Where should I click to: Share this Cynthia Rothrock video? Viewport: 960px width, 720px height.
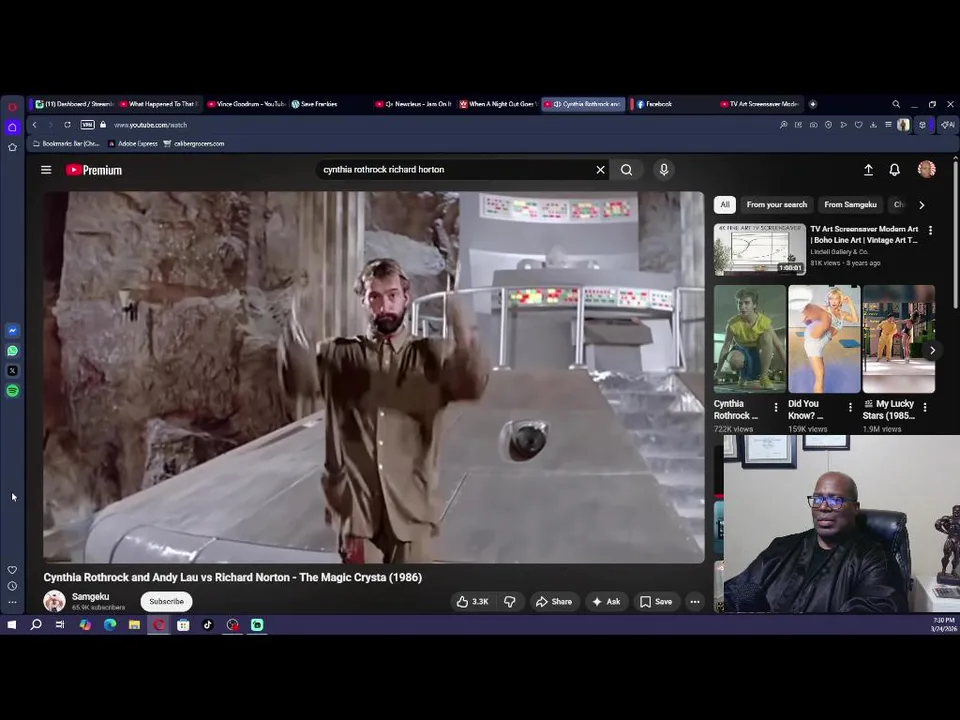(x=553, y=602)
